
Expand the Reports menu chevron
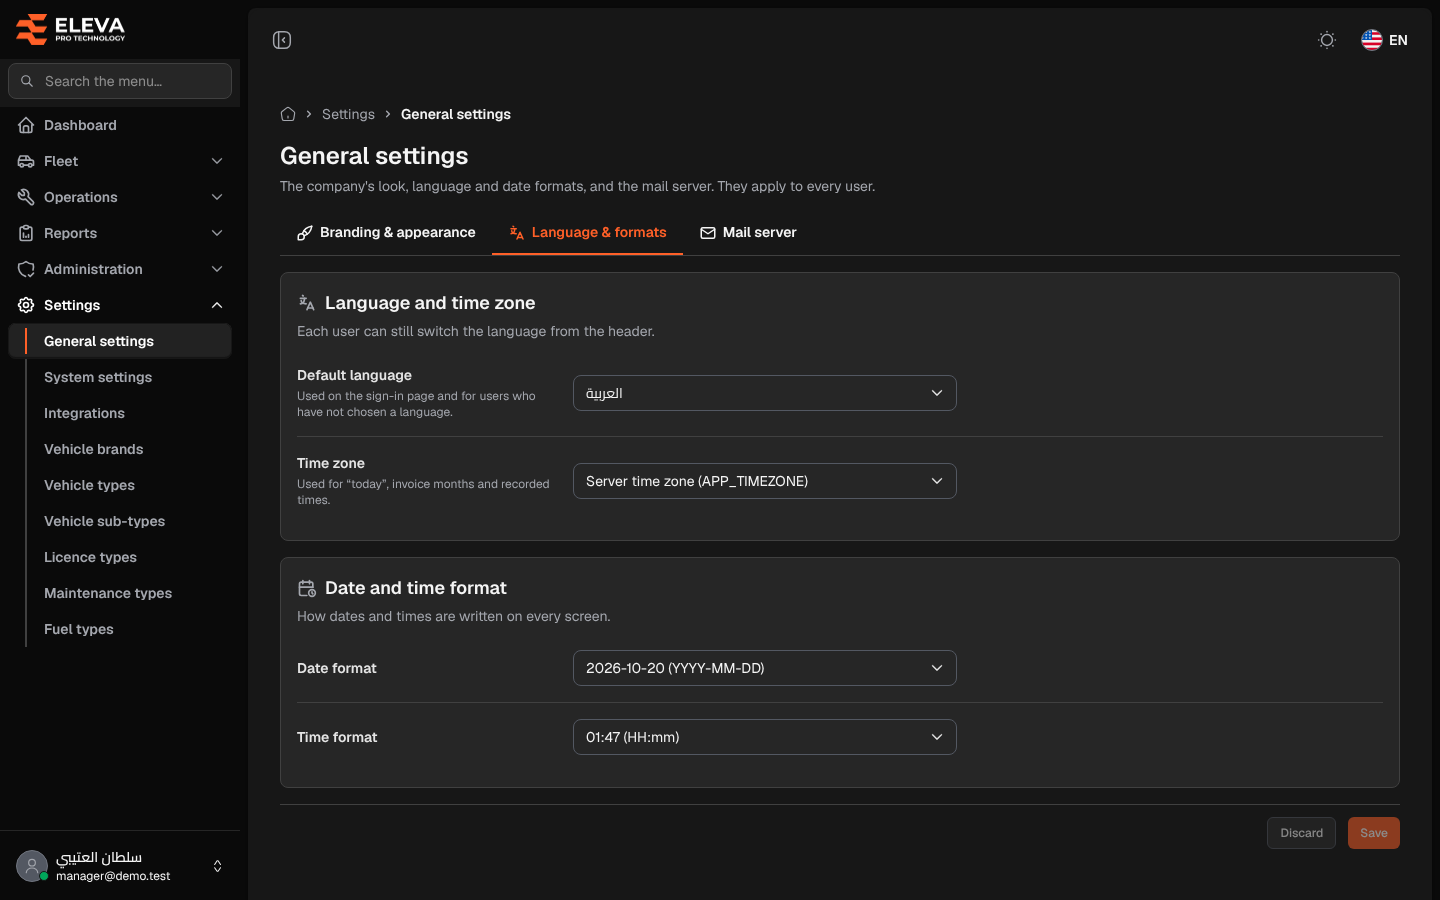217,233
